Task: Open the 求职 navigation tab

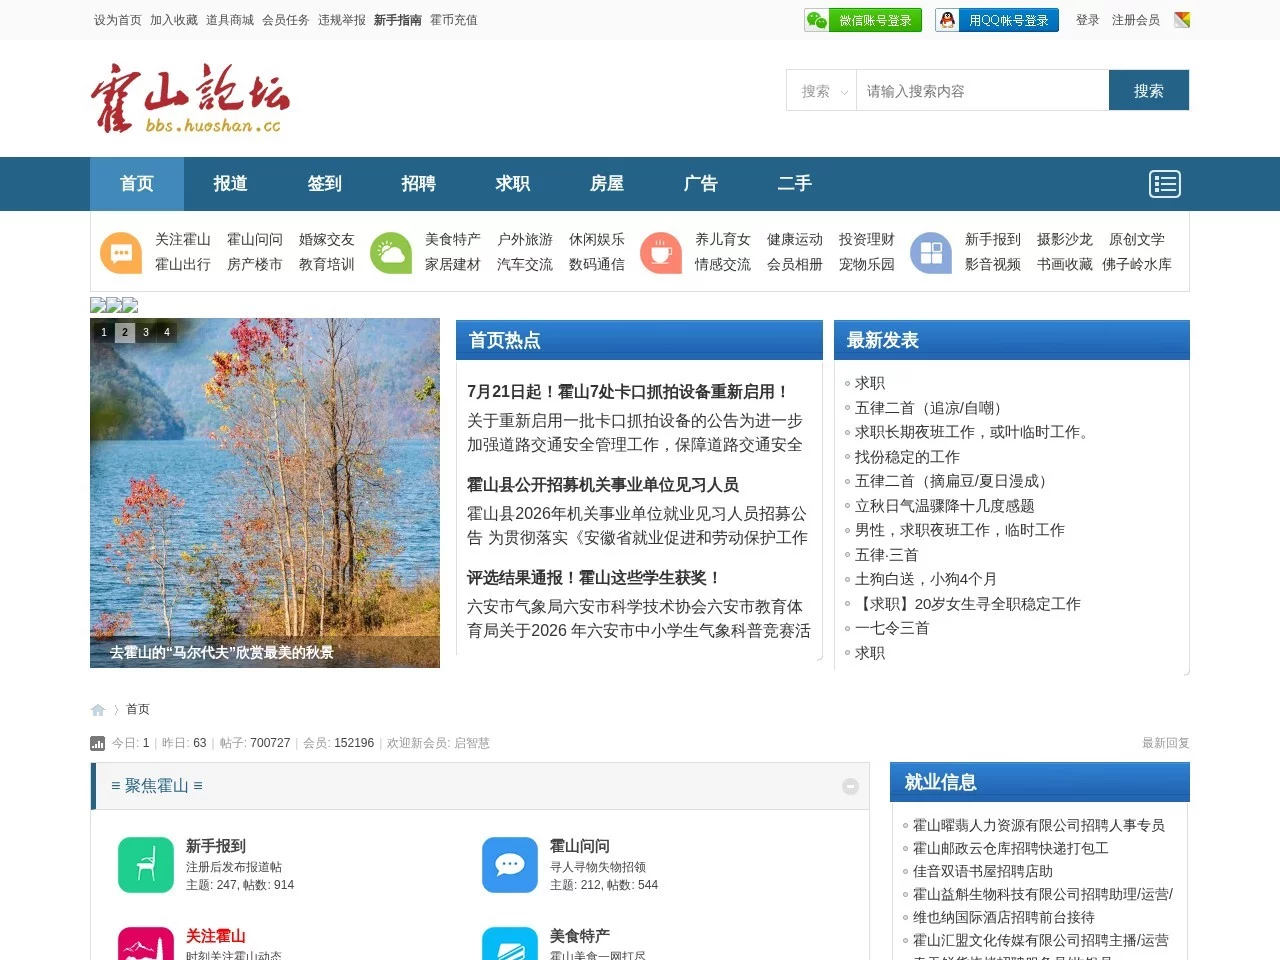Action: pyautogui.click(x=513, y=184)
